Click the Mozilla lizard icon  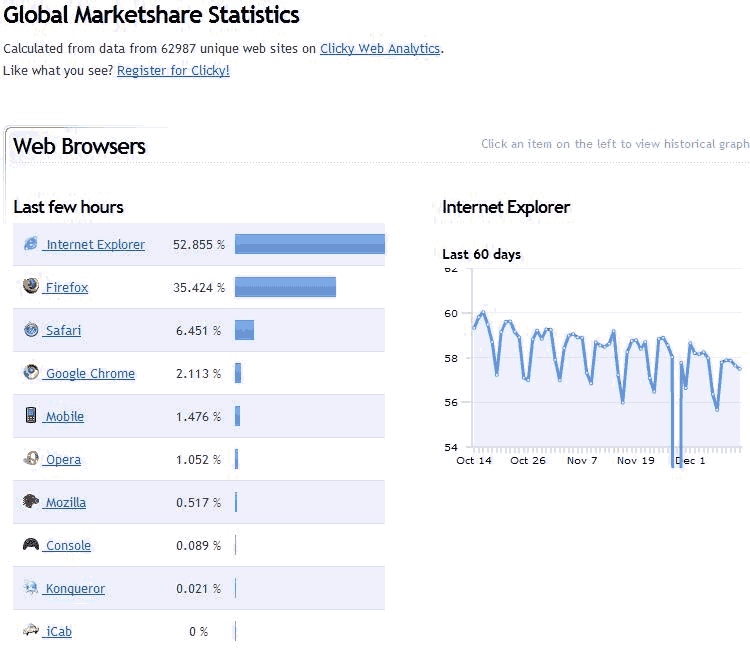pos(31,501)
